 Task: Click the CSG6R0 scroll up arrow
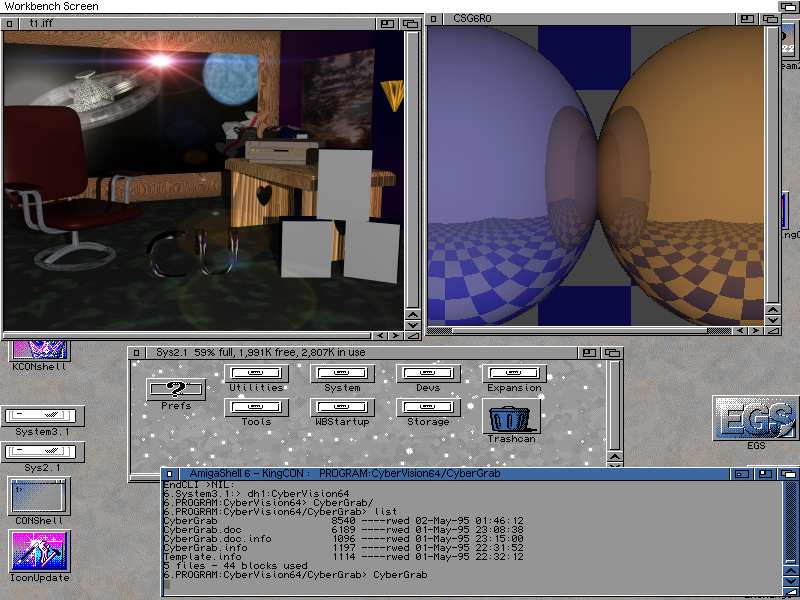[773, 310]
